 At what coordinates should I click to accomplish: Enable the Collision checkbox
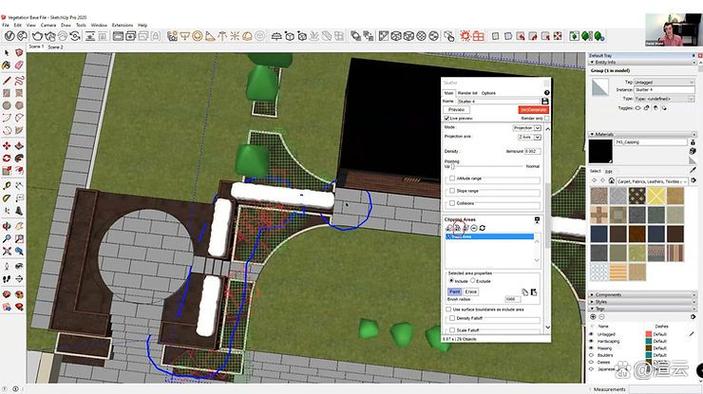[452, 203]
